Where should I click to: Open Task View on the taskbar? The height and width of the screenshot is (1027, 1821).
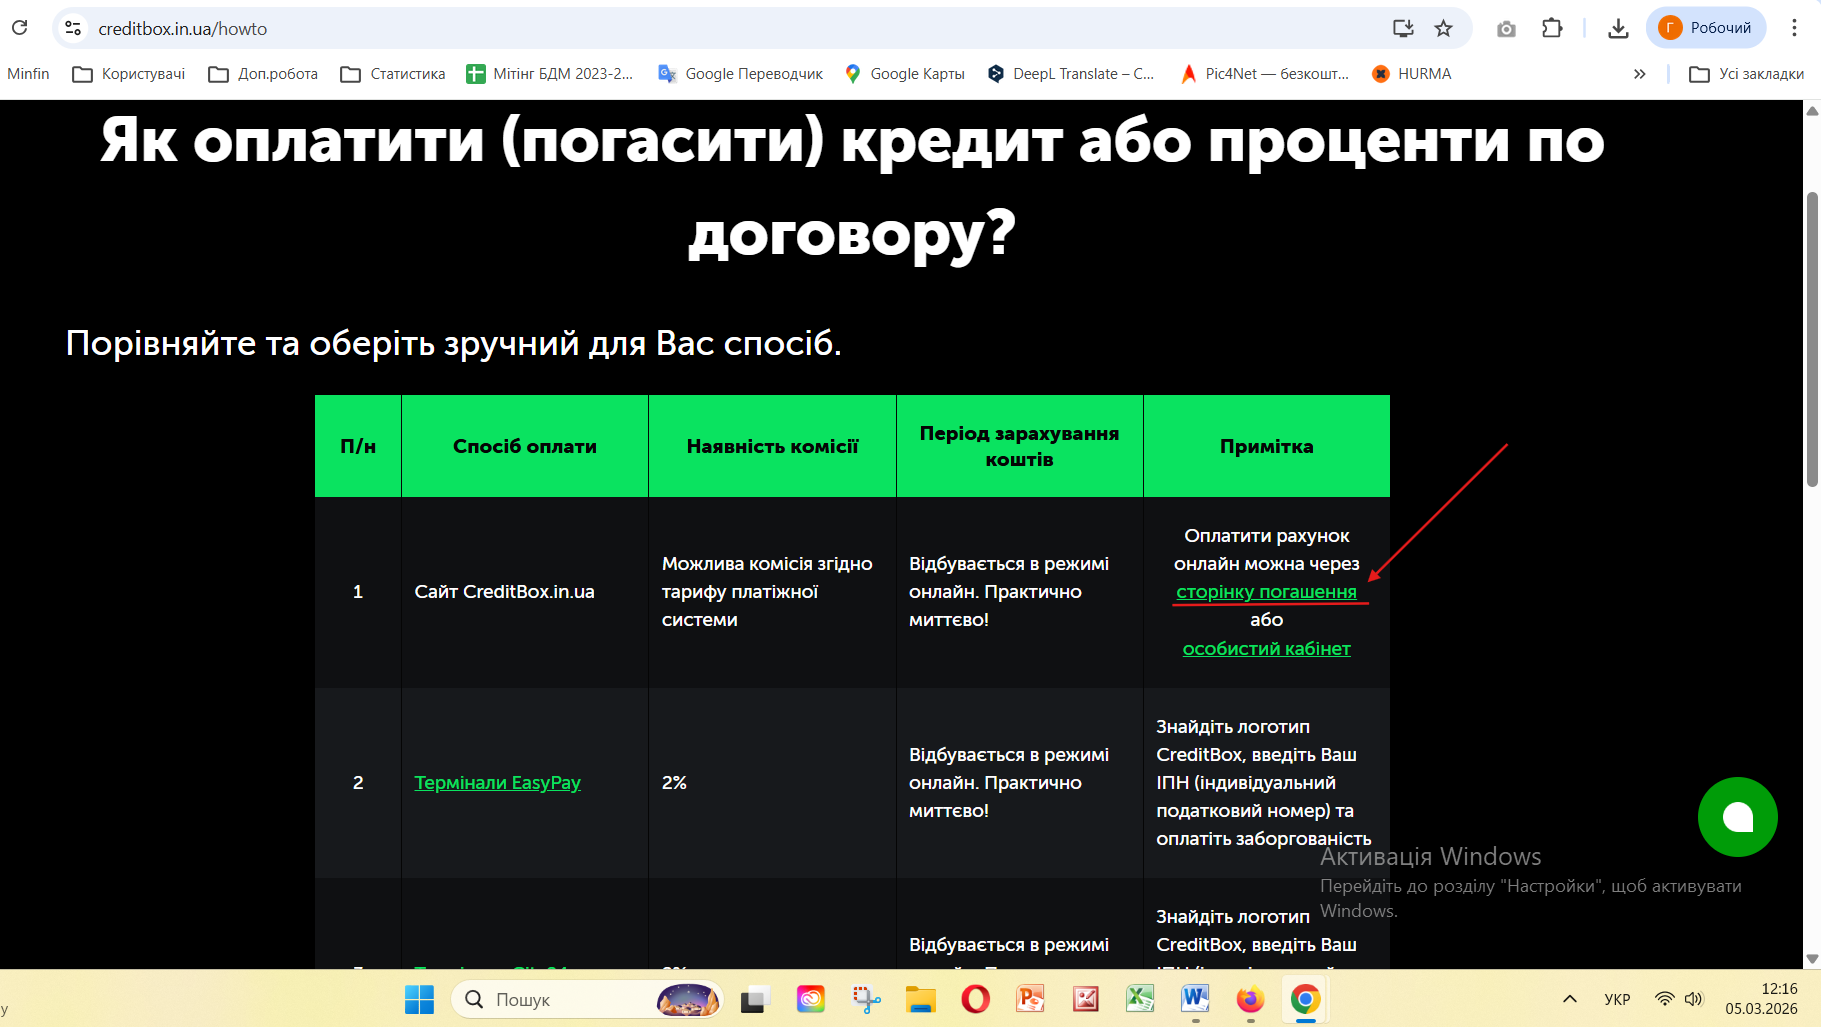(x=756, y=999)
